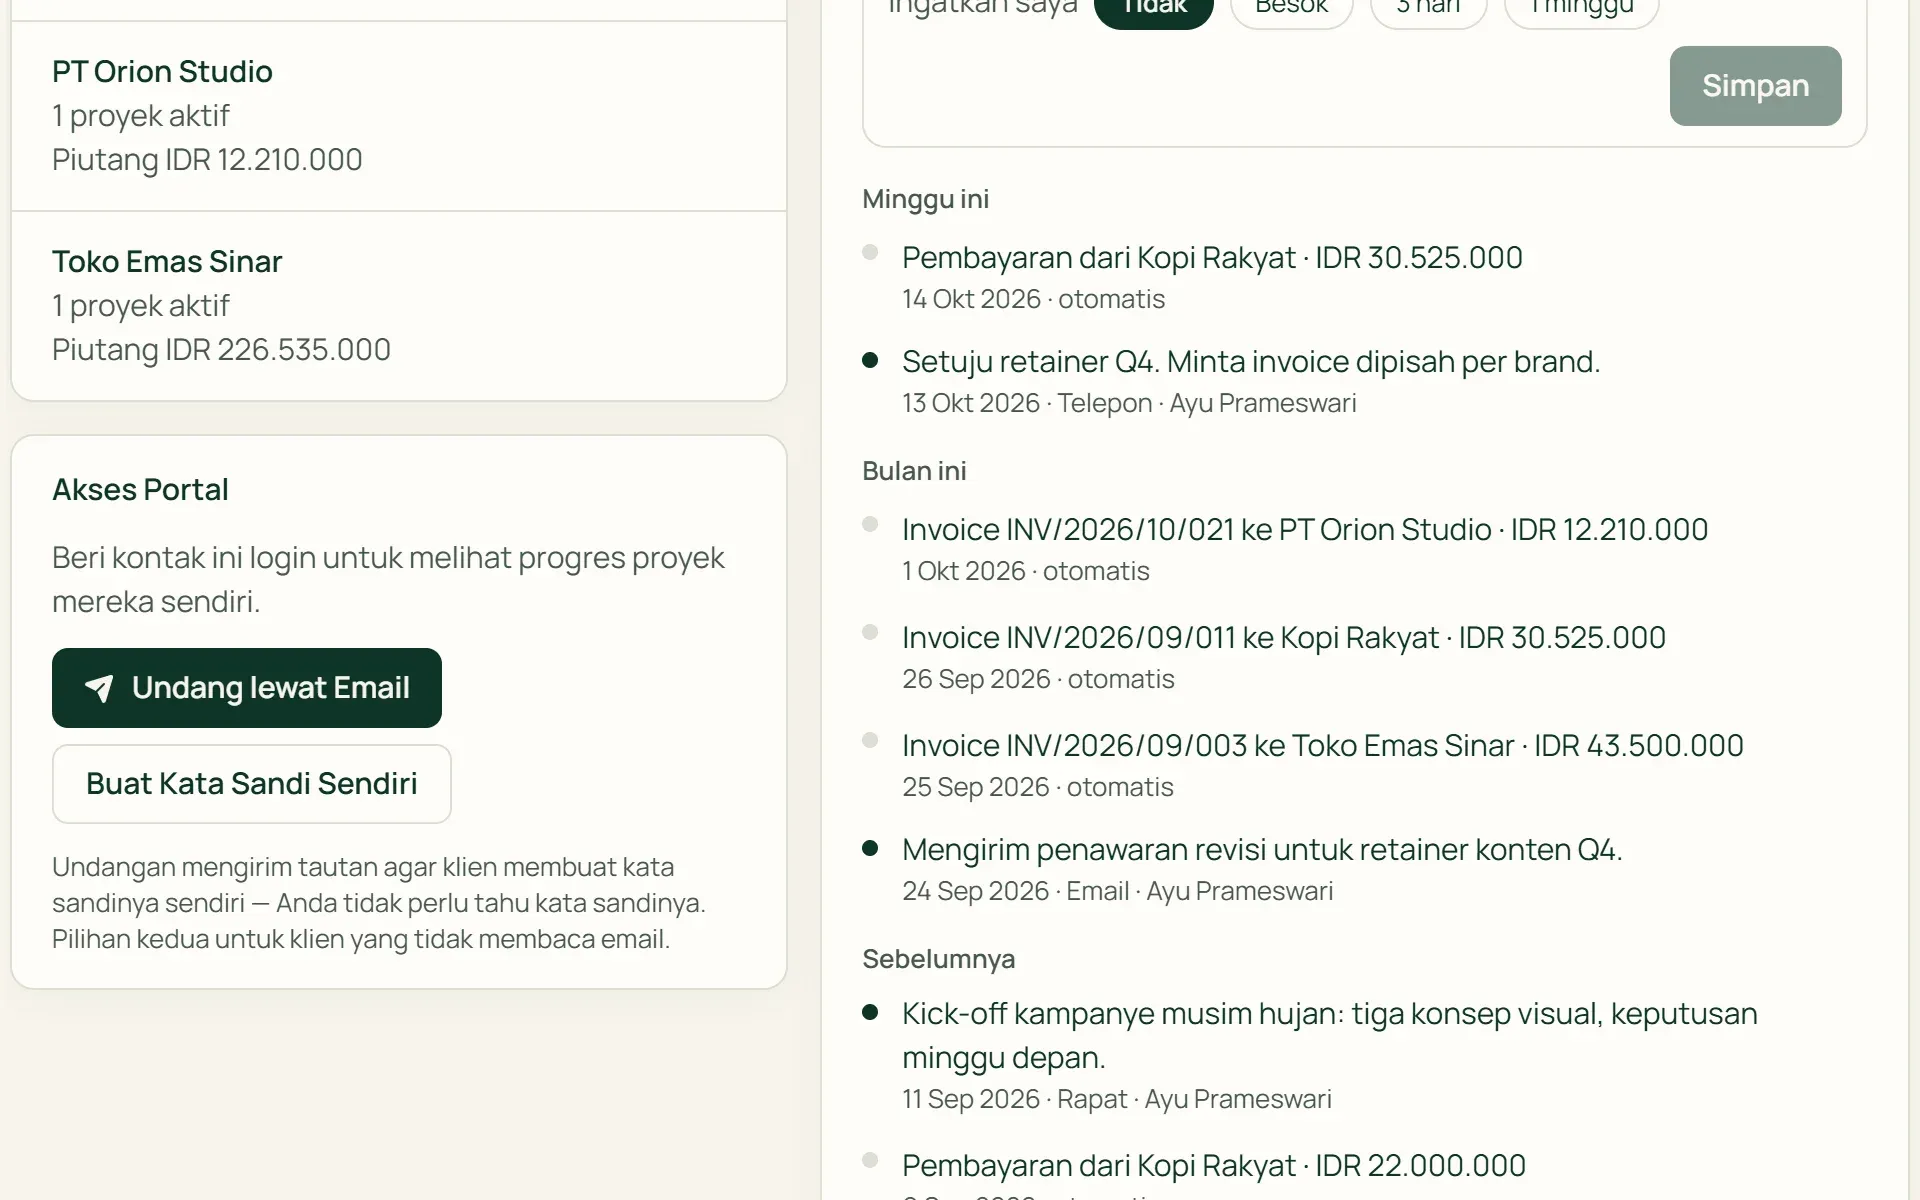Click the dark bullet beside Setuju retainer Q4

pos(870,360)
